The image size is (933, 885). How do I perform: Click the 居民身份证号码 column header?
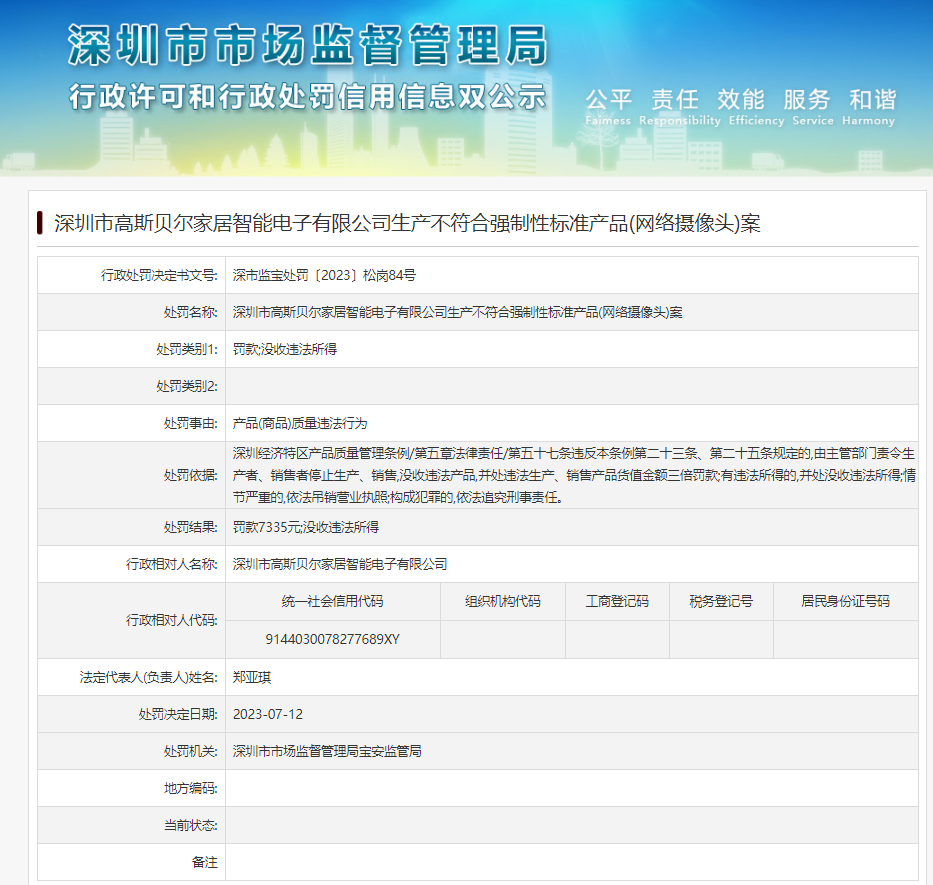pos(845,601)
